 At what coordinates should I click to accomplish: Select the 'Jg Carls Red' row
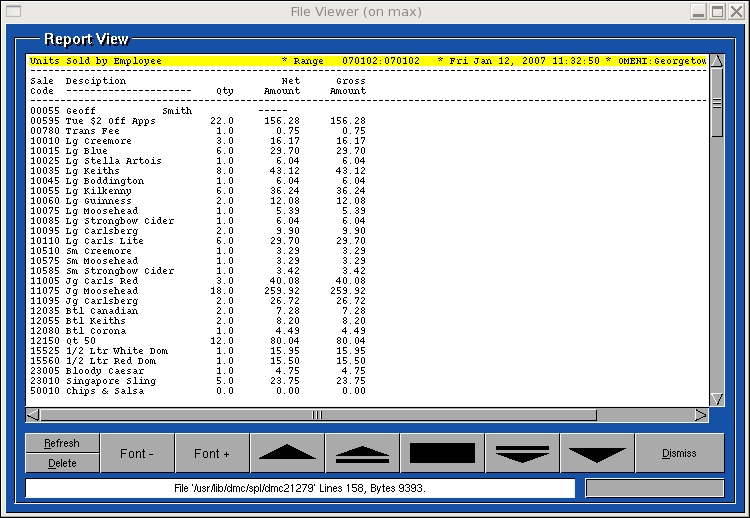(198, 281)
